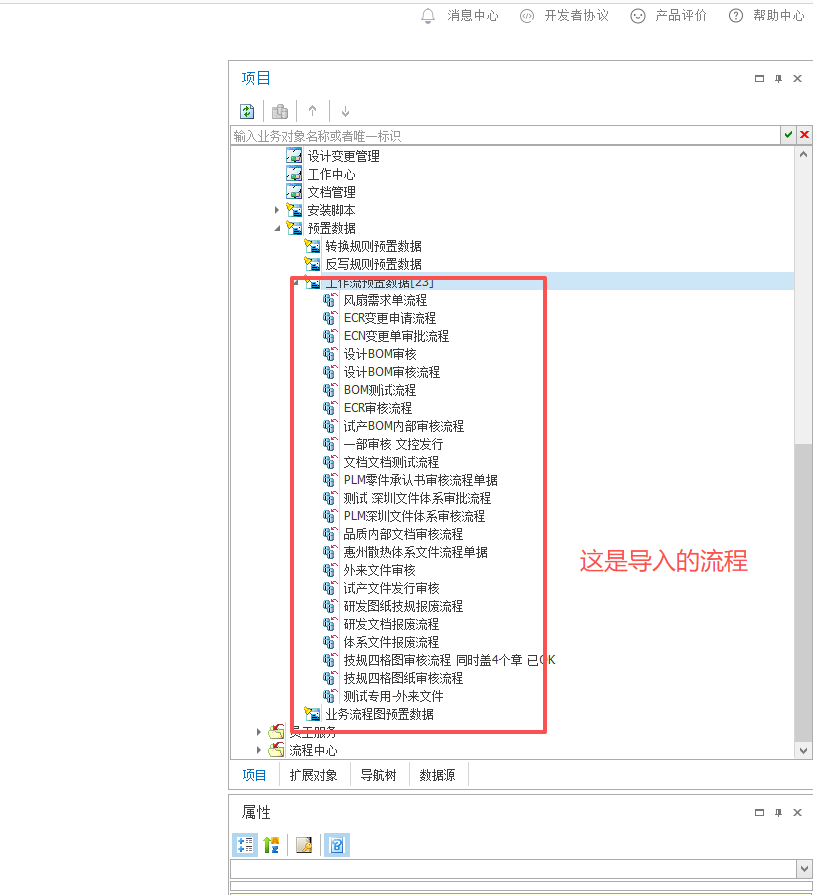Select 外来文件审核 item
The height and width of the screenshot is (895, 813).
(379, 570)
